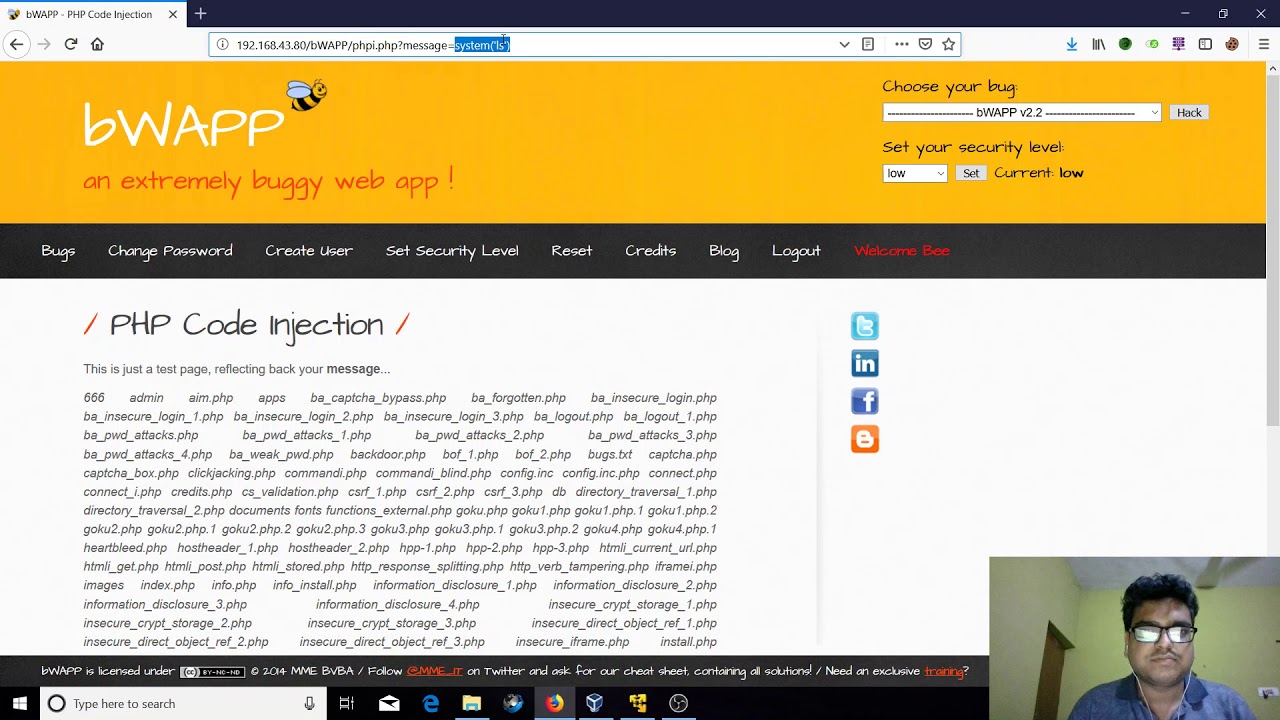Reload the current page
Viewport: 1280px width, 720px height.
pyautogui.click(x=71, y=44)
